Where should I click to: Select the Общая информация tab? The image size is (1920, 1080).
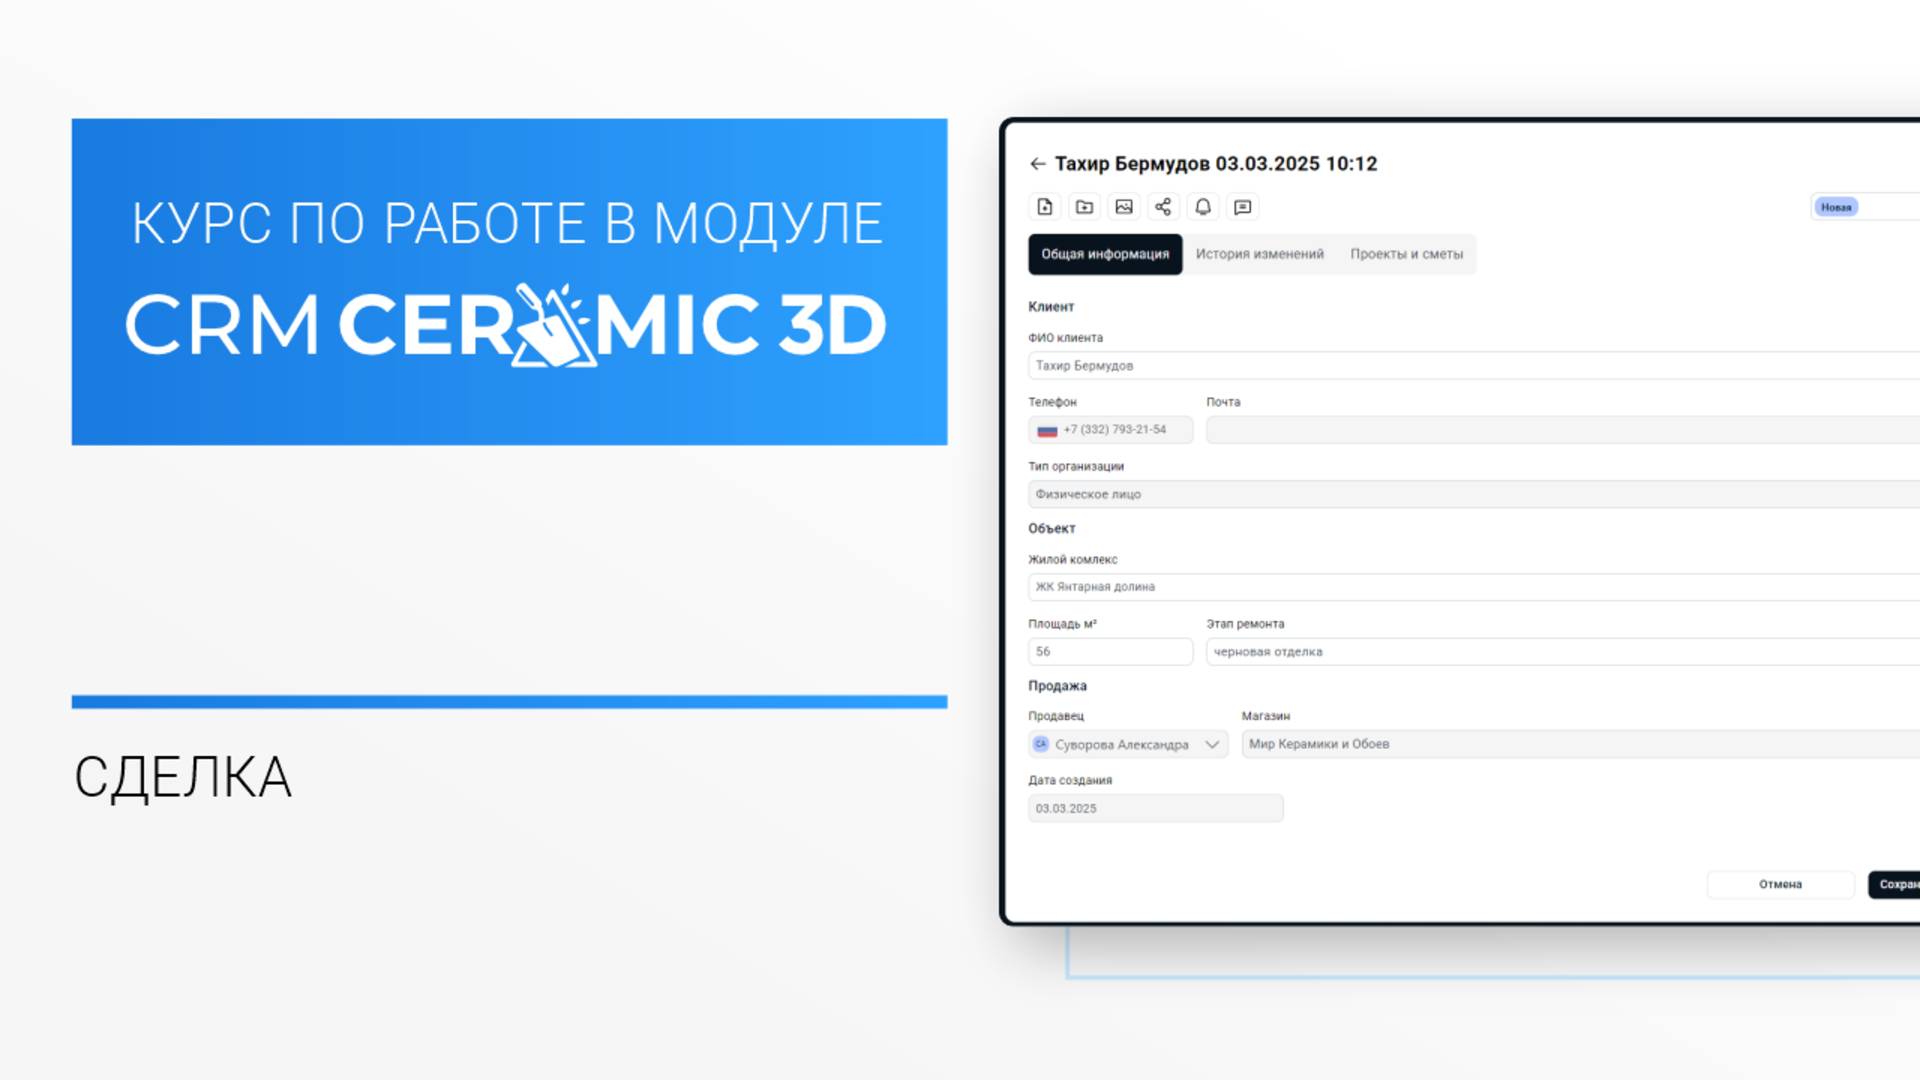[x=1105, y=254]
